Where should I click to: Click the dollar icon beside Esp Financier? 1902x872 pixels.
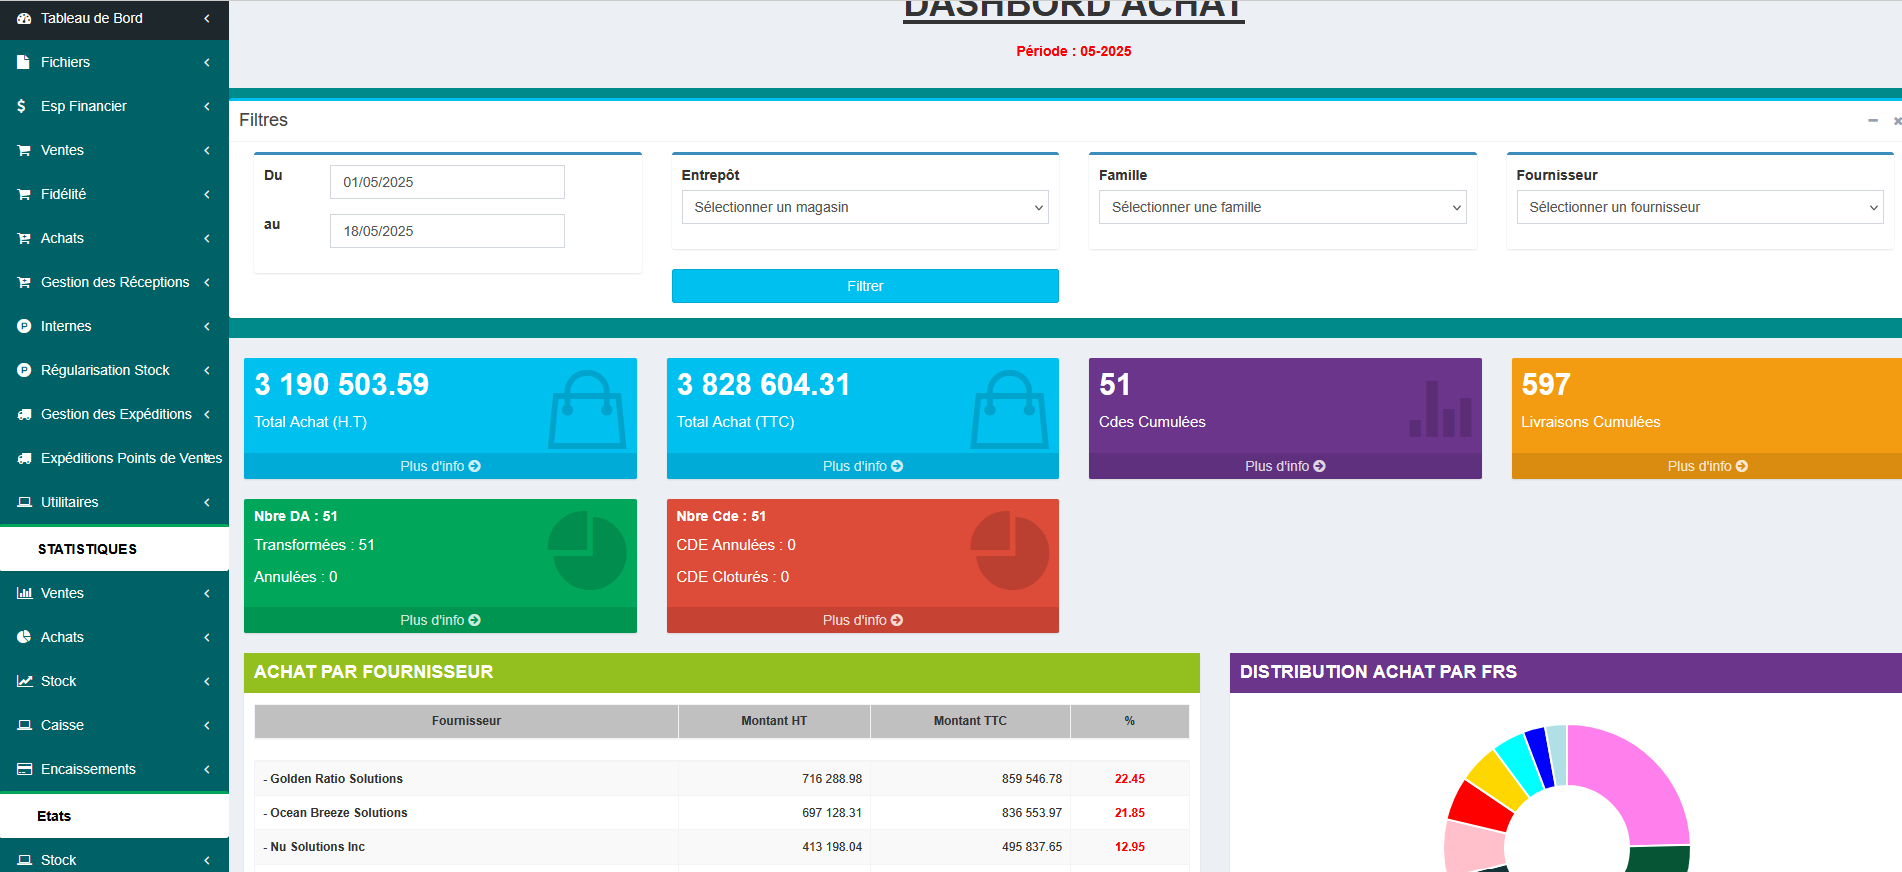pyautogui.click(x=22, y=106)
